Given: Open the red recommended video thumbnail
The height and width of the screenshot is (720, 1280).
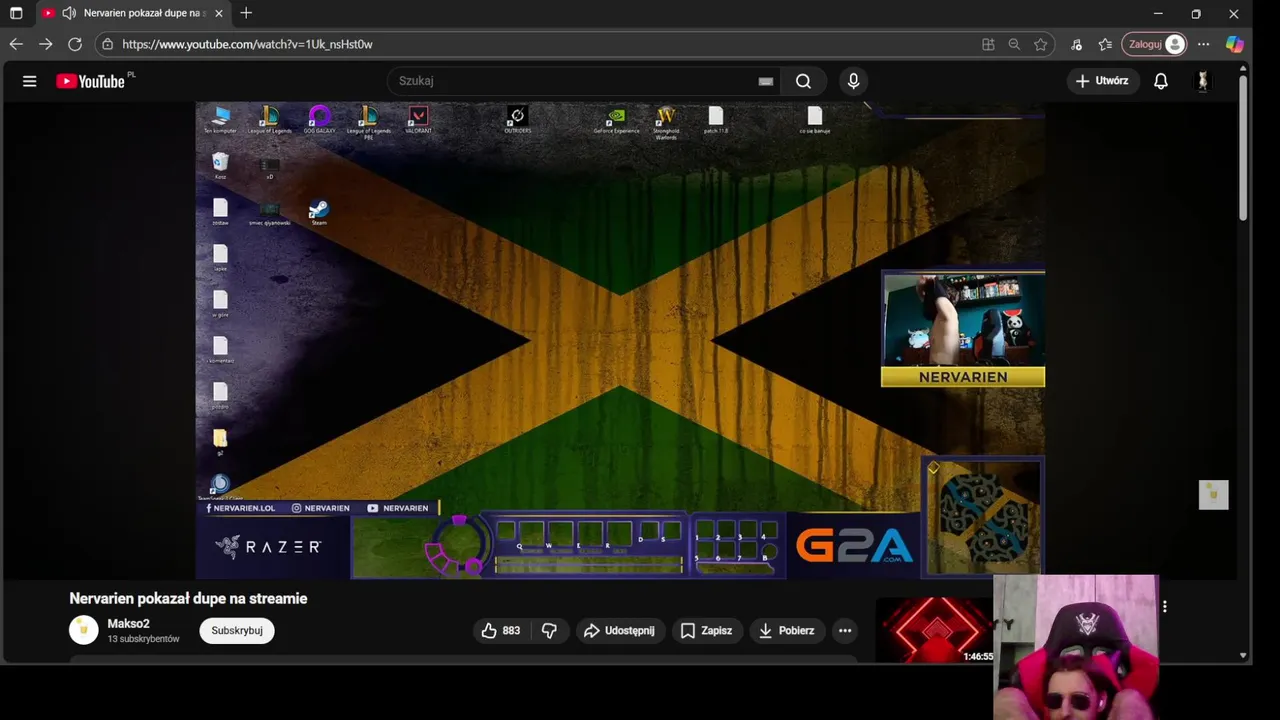Looking at the screenshot, I should coord(935,630).
